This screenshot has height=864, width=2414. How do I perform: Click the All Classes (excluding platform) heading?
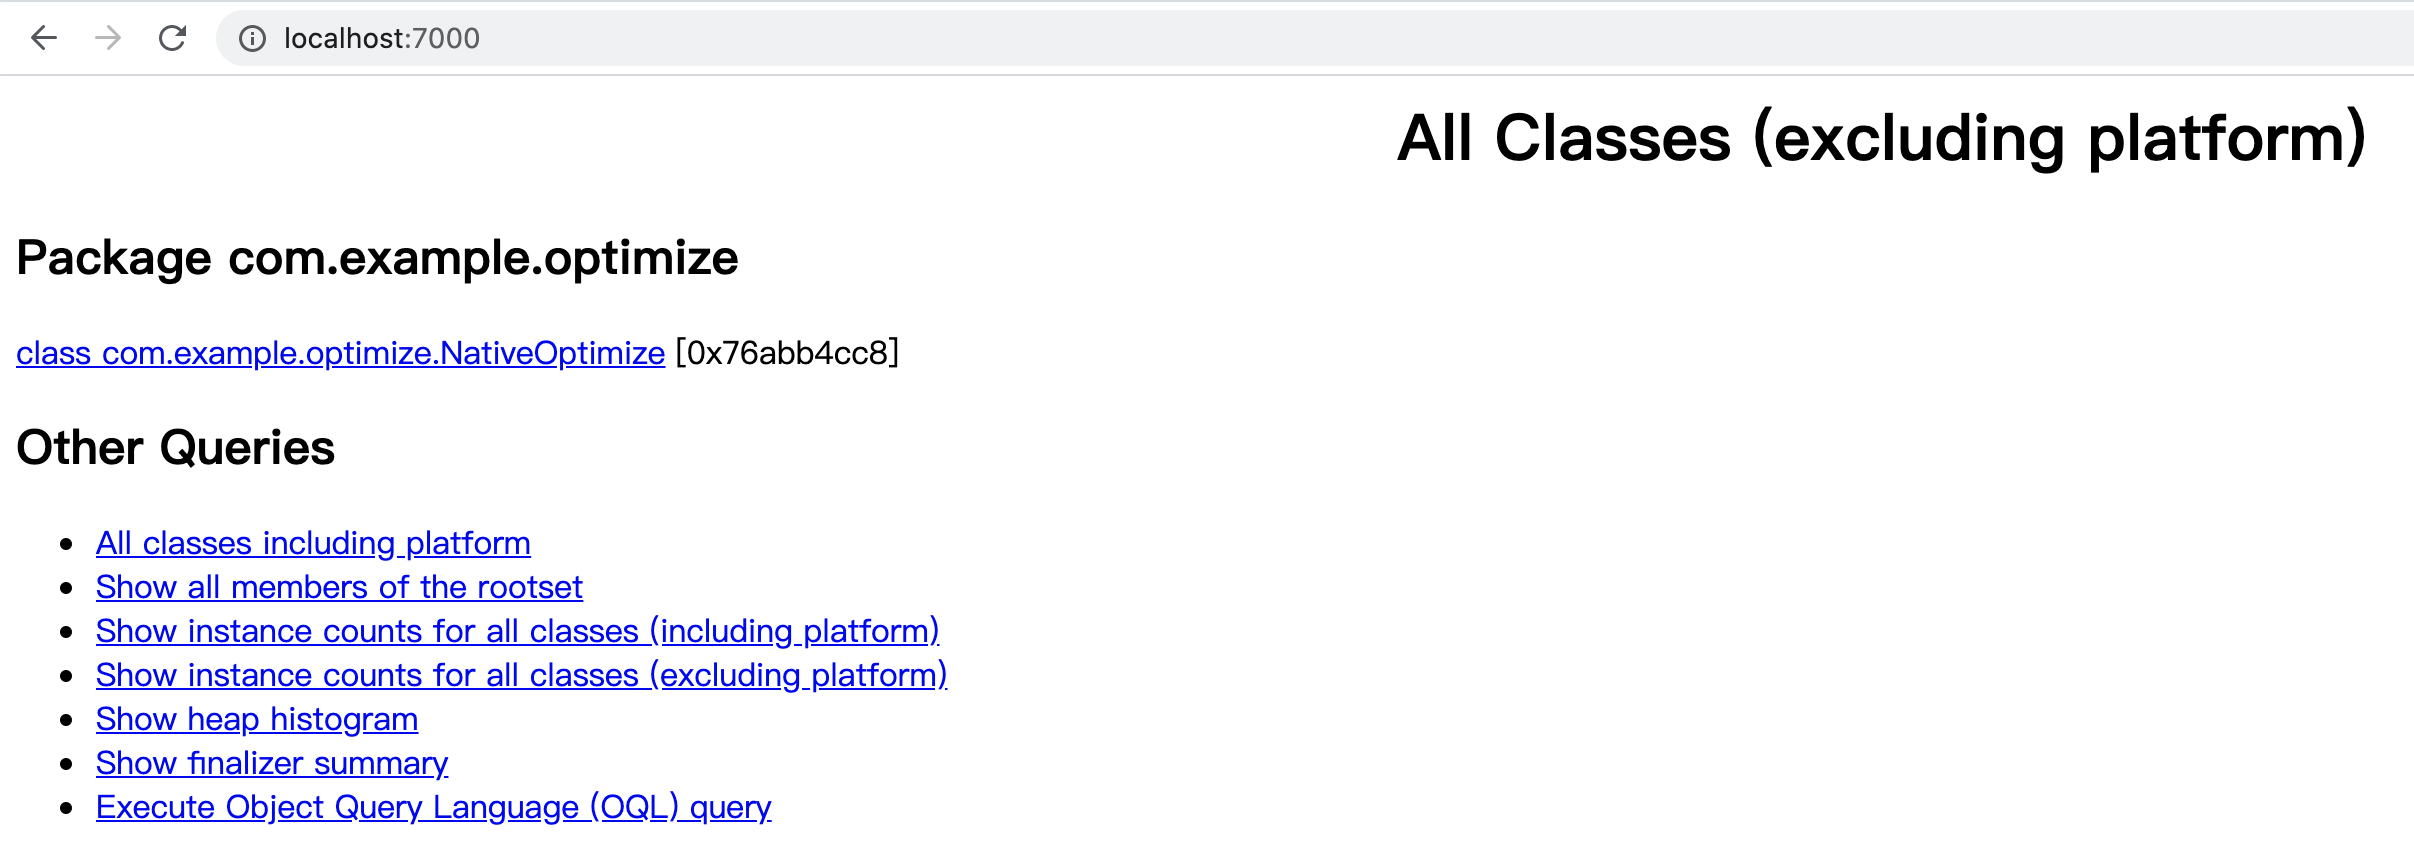[1881, 138]
